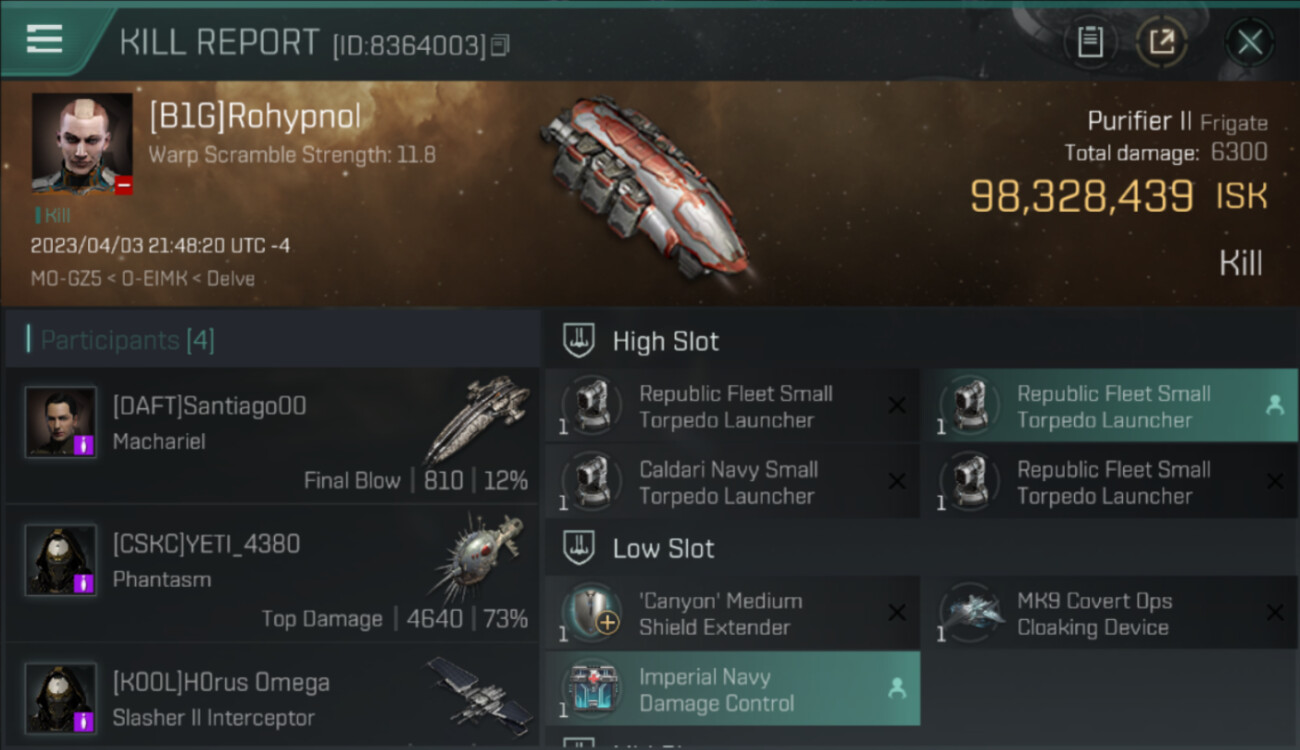1300x750 pixels.
Task: Open the hamburger menu icon
Action: pos(44,40)
